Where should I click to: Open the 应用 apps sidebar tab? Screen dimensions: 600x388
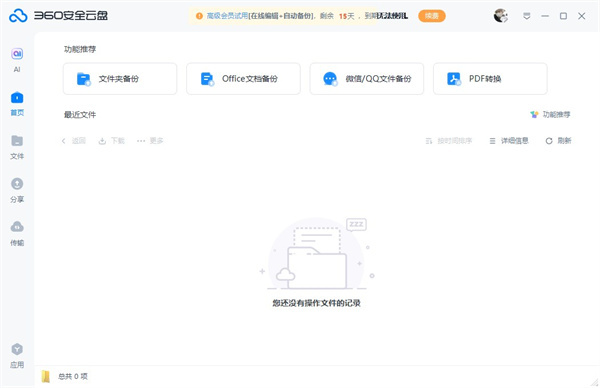pyautogui.click(x=17, y=355)
